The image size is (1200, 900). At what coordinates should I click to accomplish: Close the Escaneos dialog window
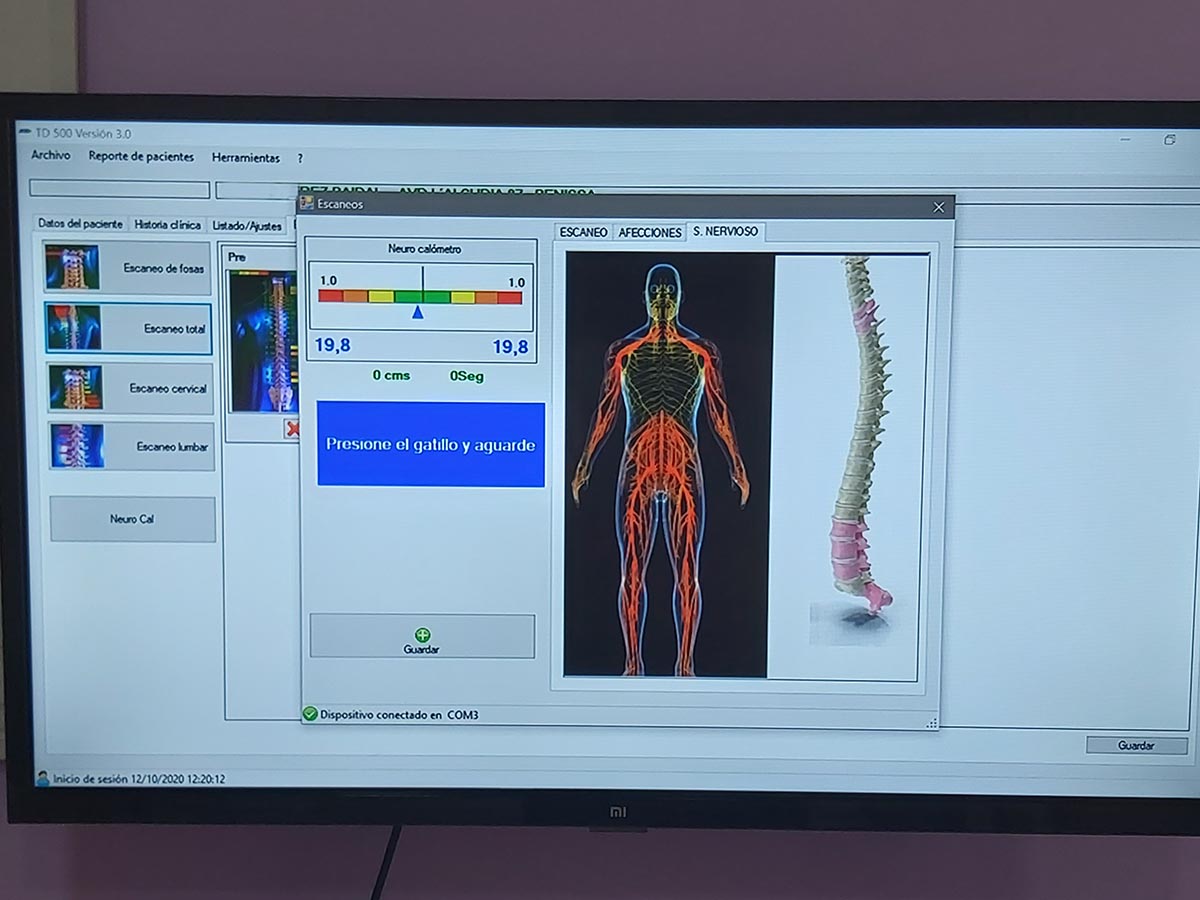coord(938,207)
